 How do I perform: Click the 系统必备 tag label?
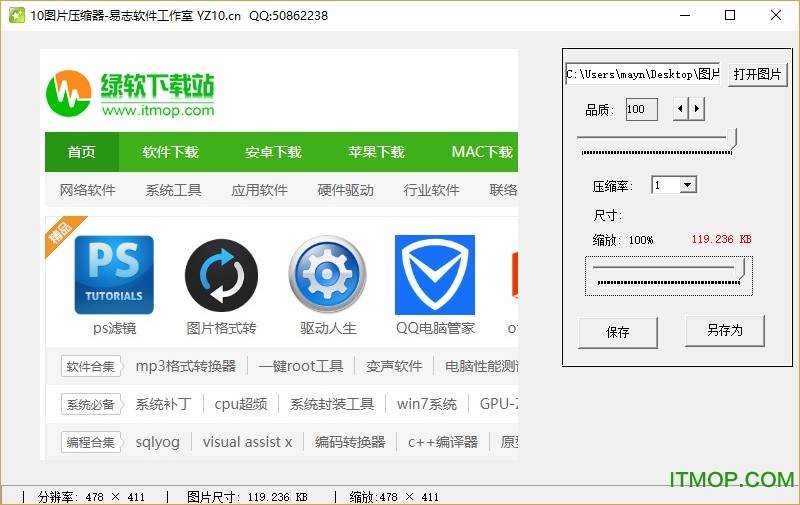(91, 405)
